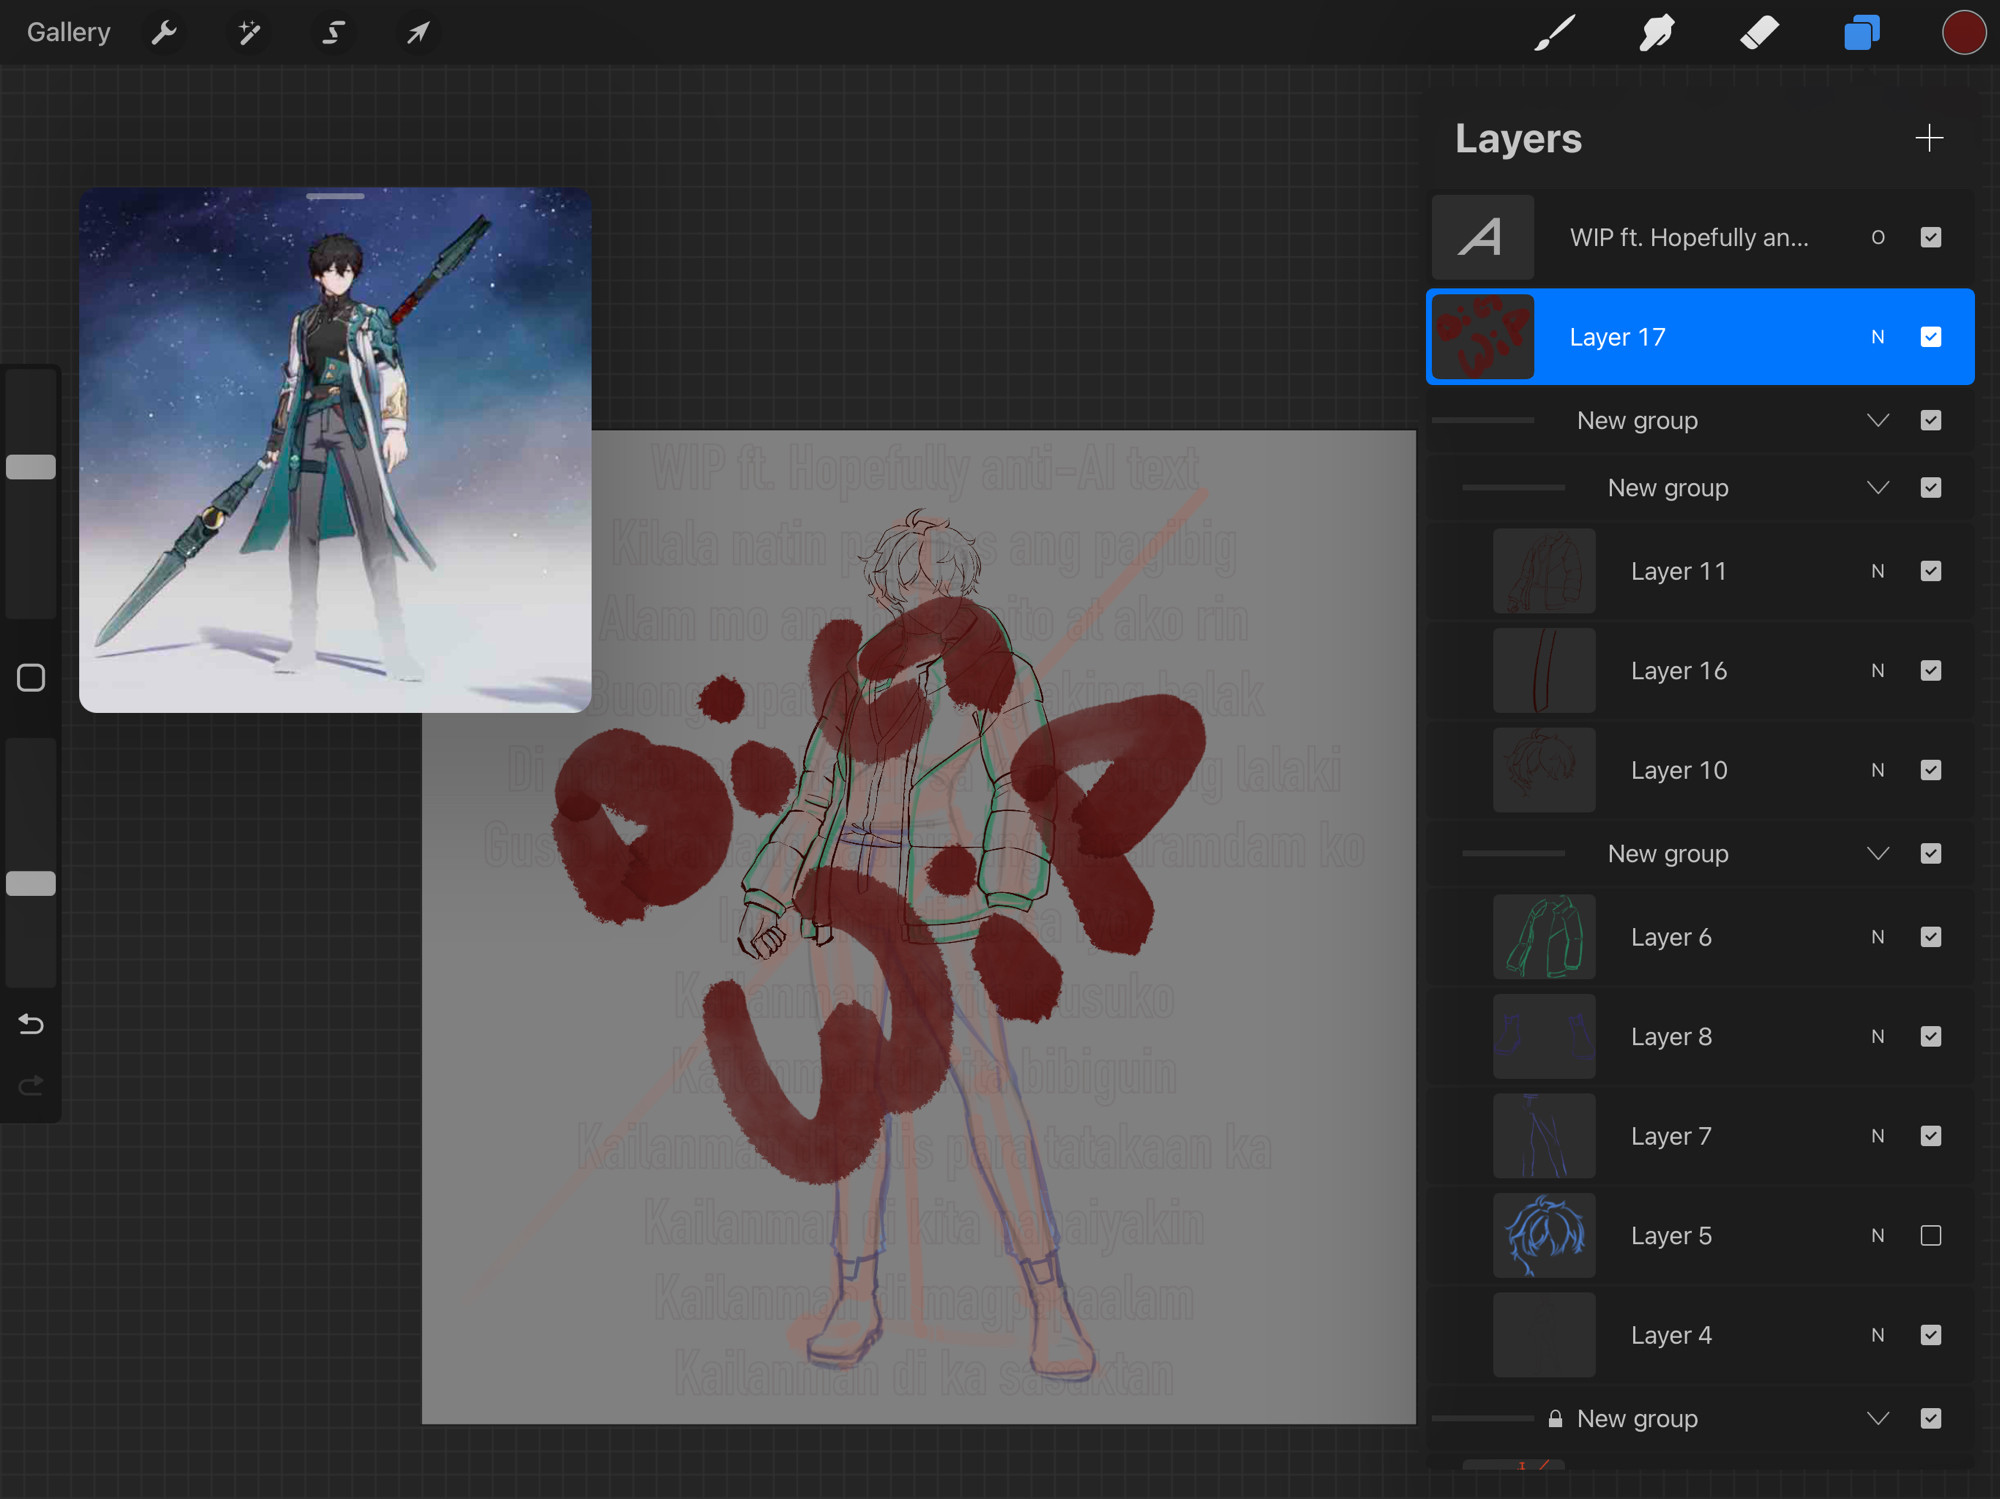Adjust the brush opacity slider handle

point(31,884)
